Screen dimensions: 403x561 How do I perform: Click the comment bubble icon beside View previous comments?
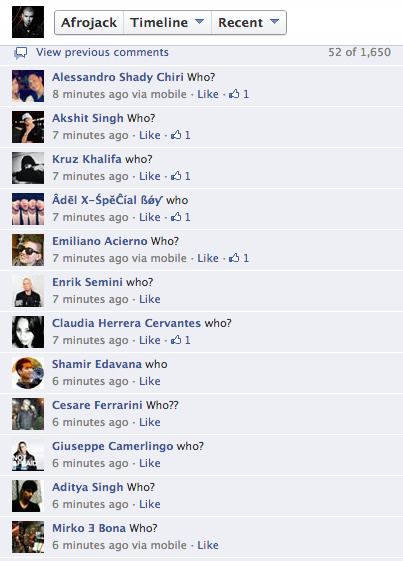20,53
